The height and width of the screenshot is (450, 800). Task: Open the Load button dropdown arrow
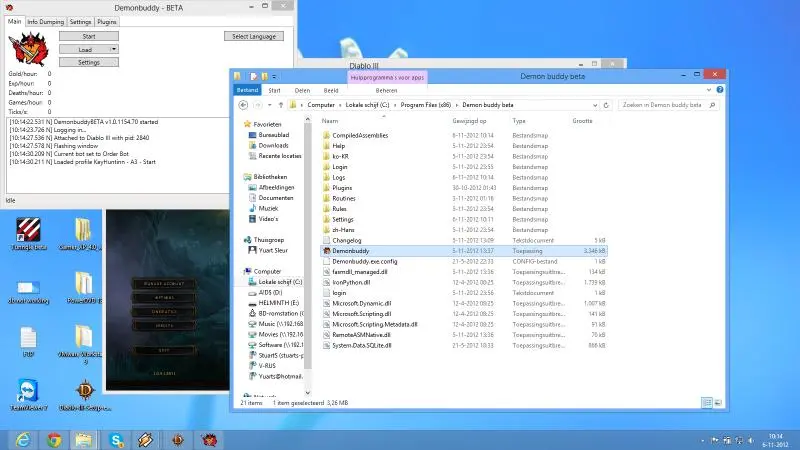click(113, 49)
